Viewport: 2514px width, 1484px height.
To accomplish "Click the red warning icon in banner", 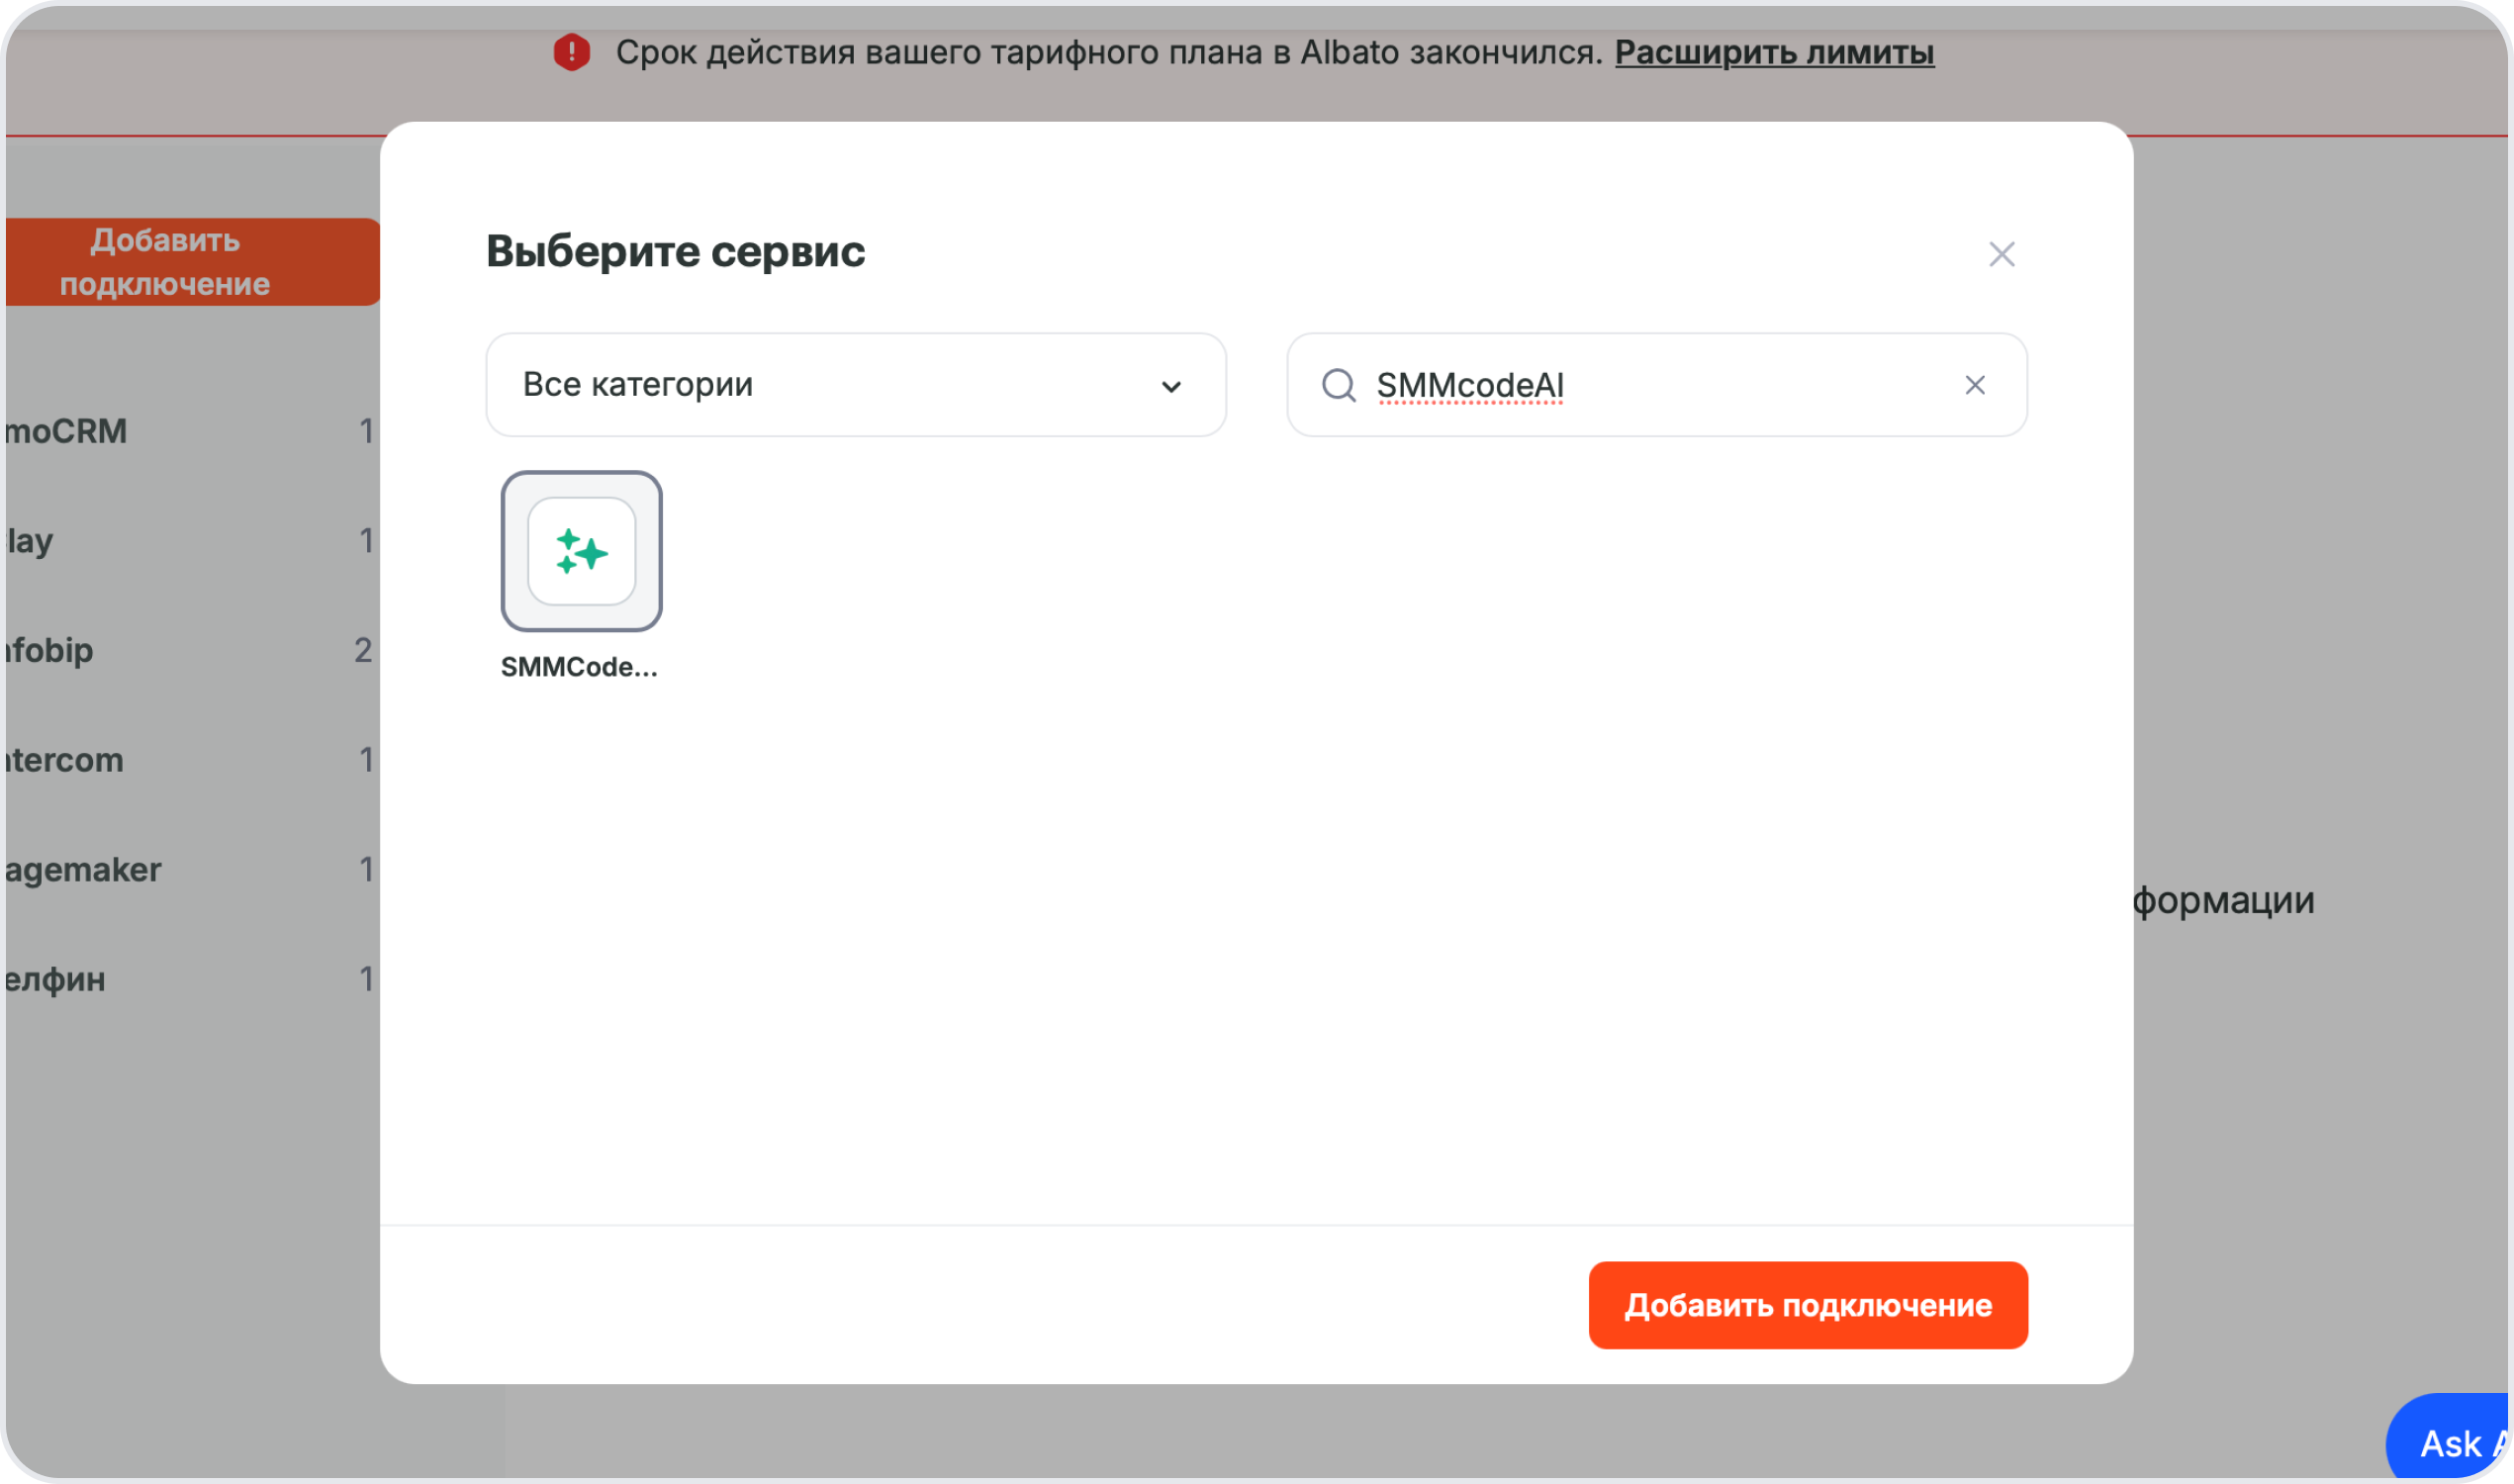I will pos(572,52).
